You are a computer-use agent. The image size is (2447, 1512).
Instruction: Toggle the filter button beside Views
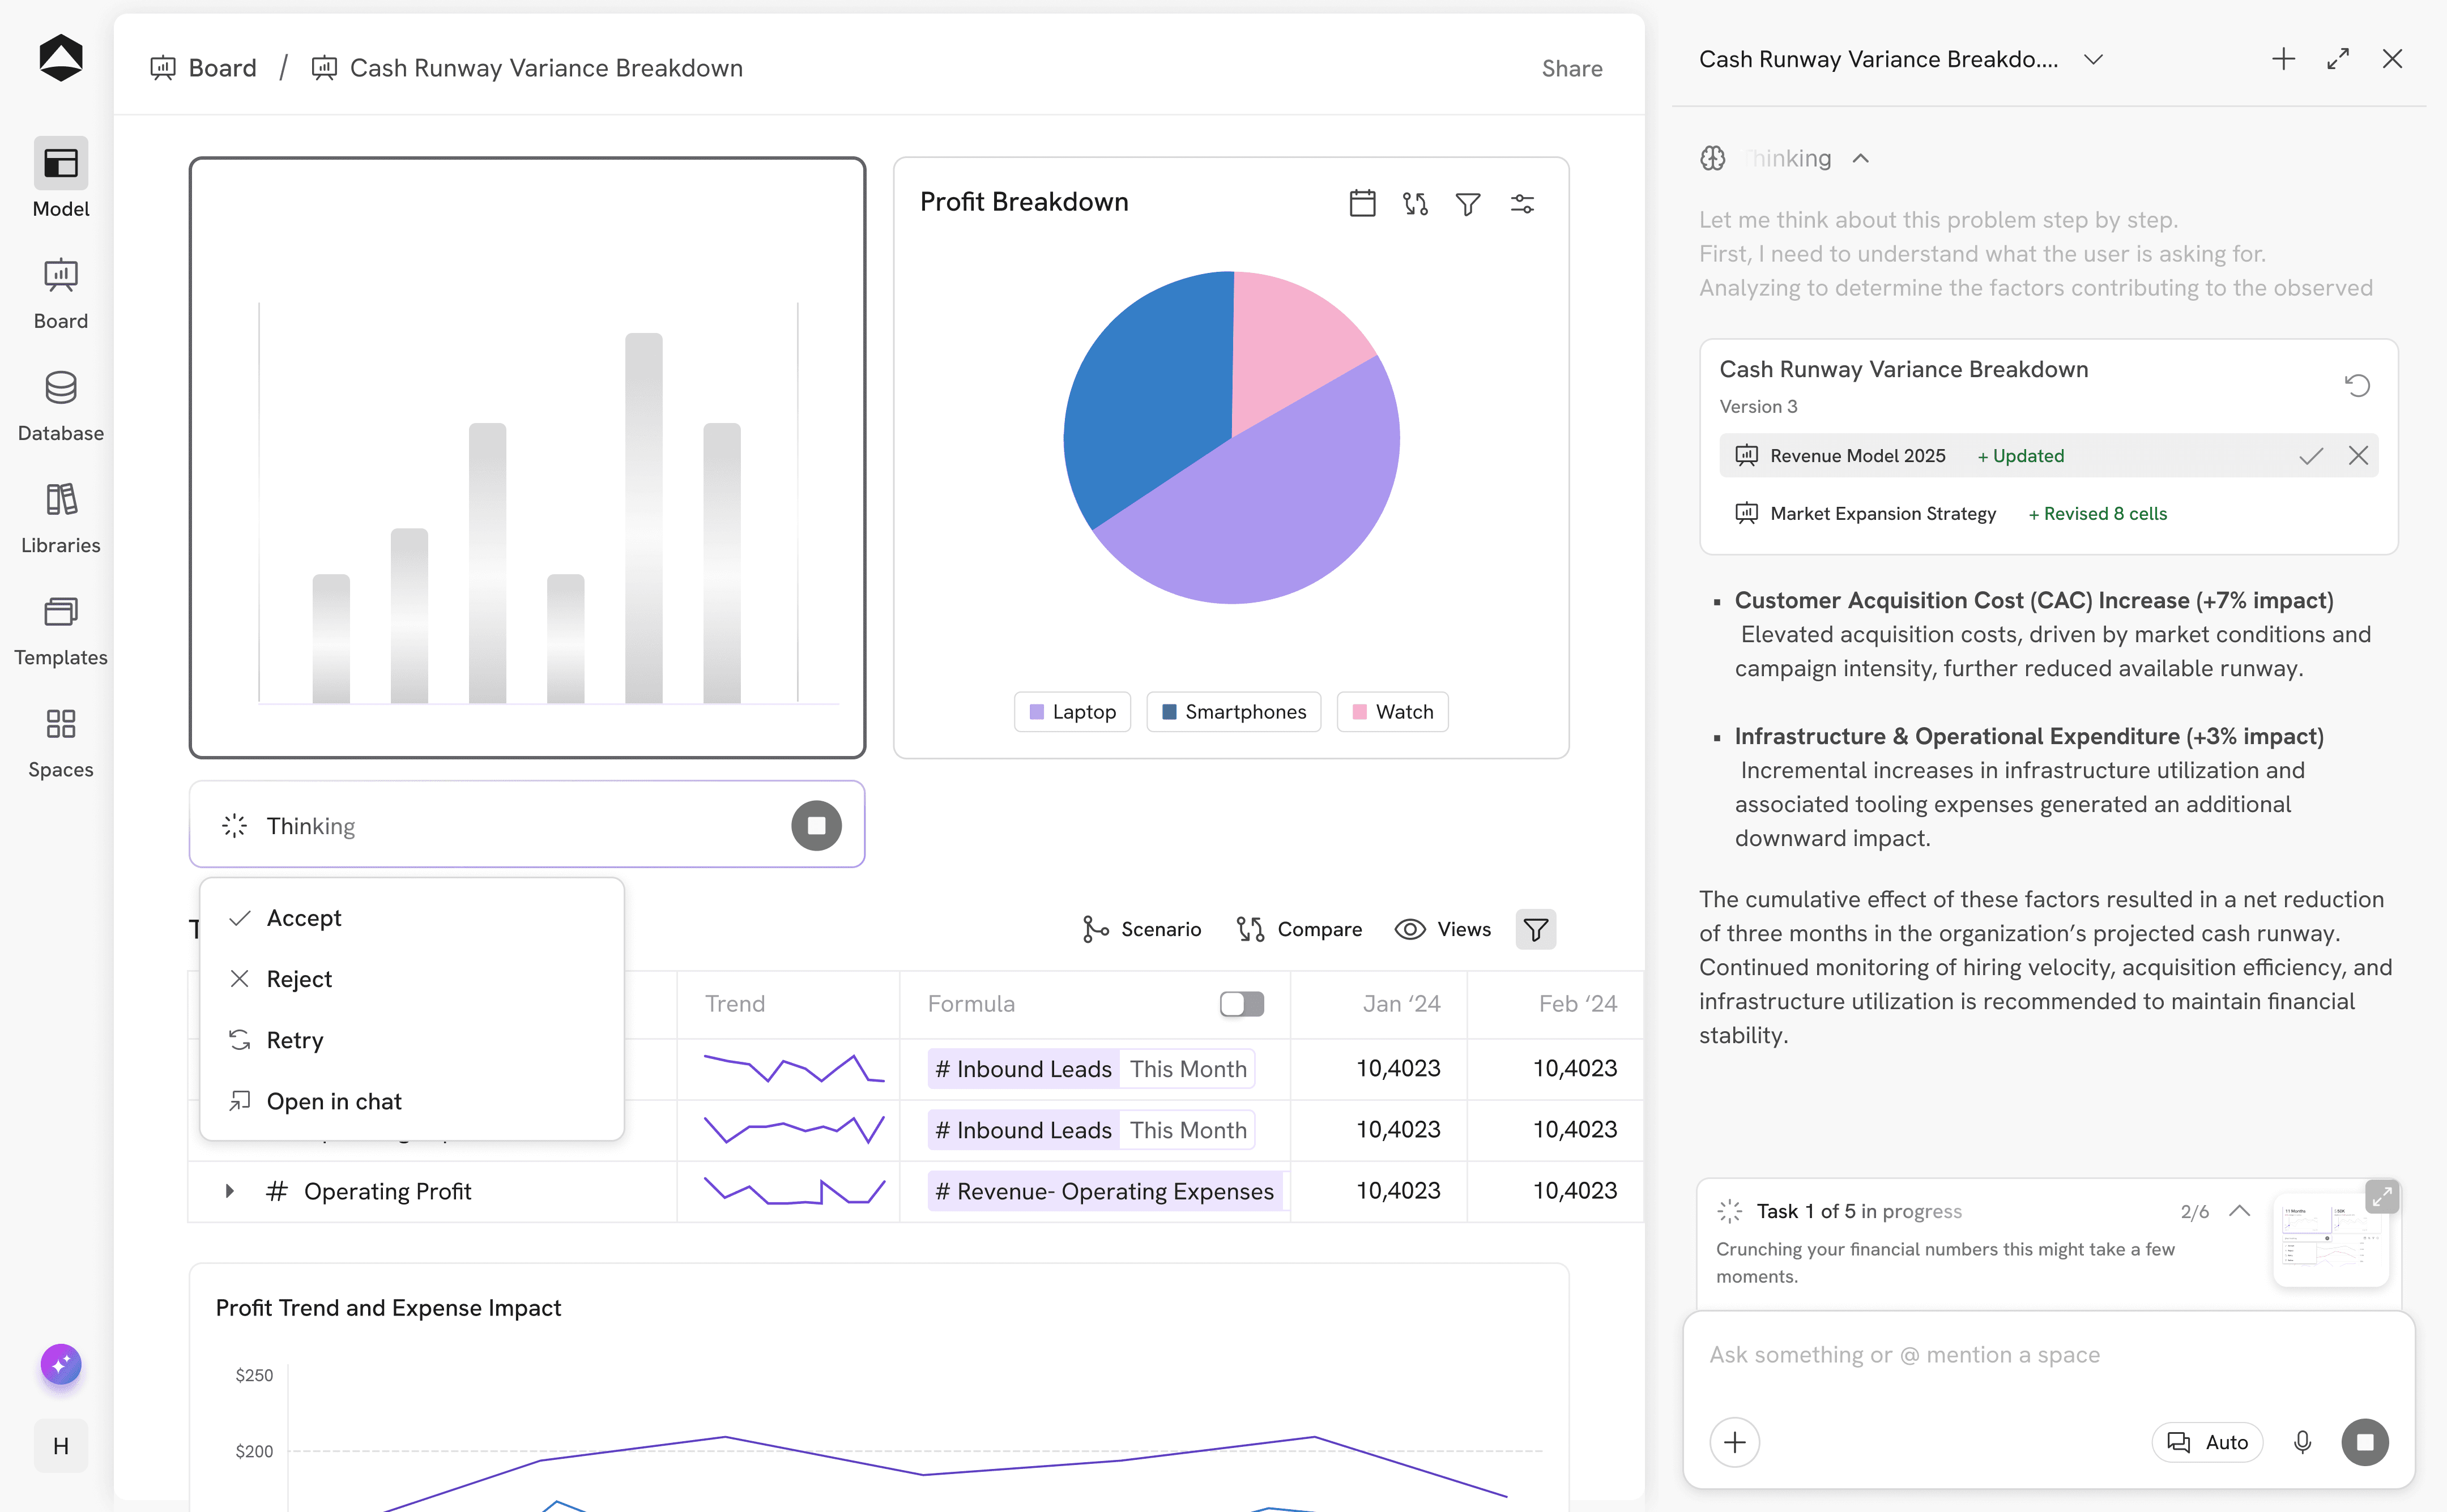[1535, 929]
